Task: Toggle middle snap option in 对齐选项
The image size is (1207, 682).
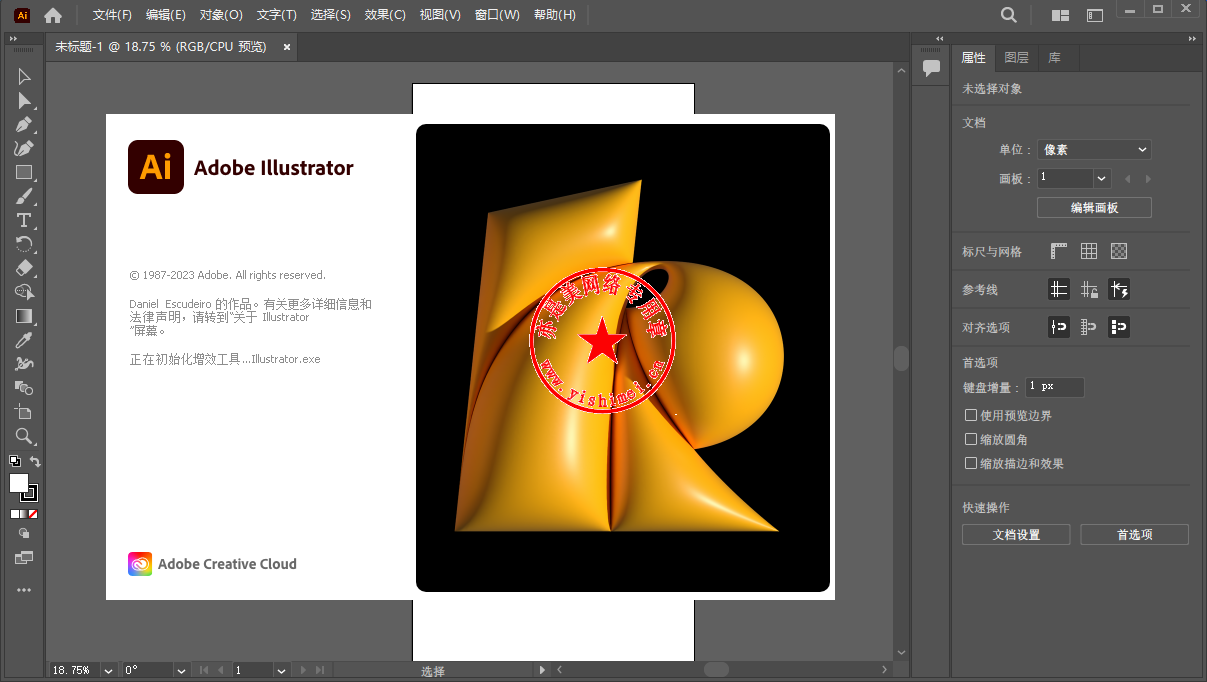Action: pyautogui.click(x=1089, y=327)
